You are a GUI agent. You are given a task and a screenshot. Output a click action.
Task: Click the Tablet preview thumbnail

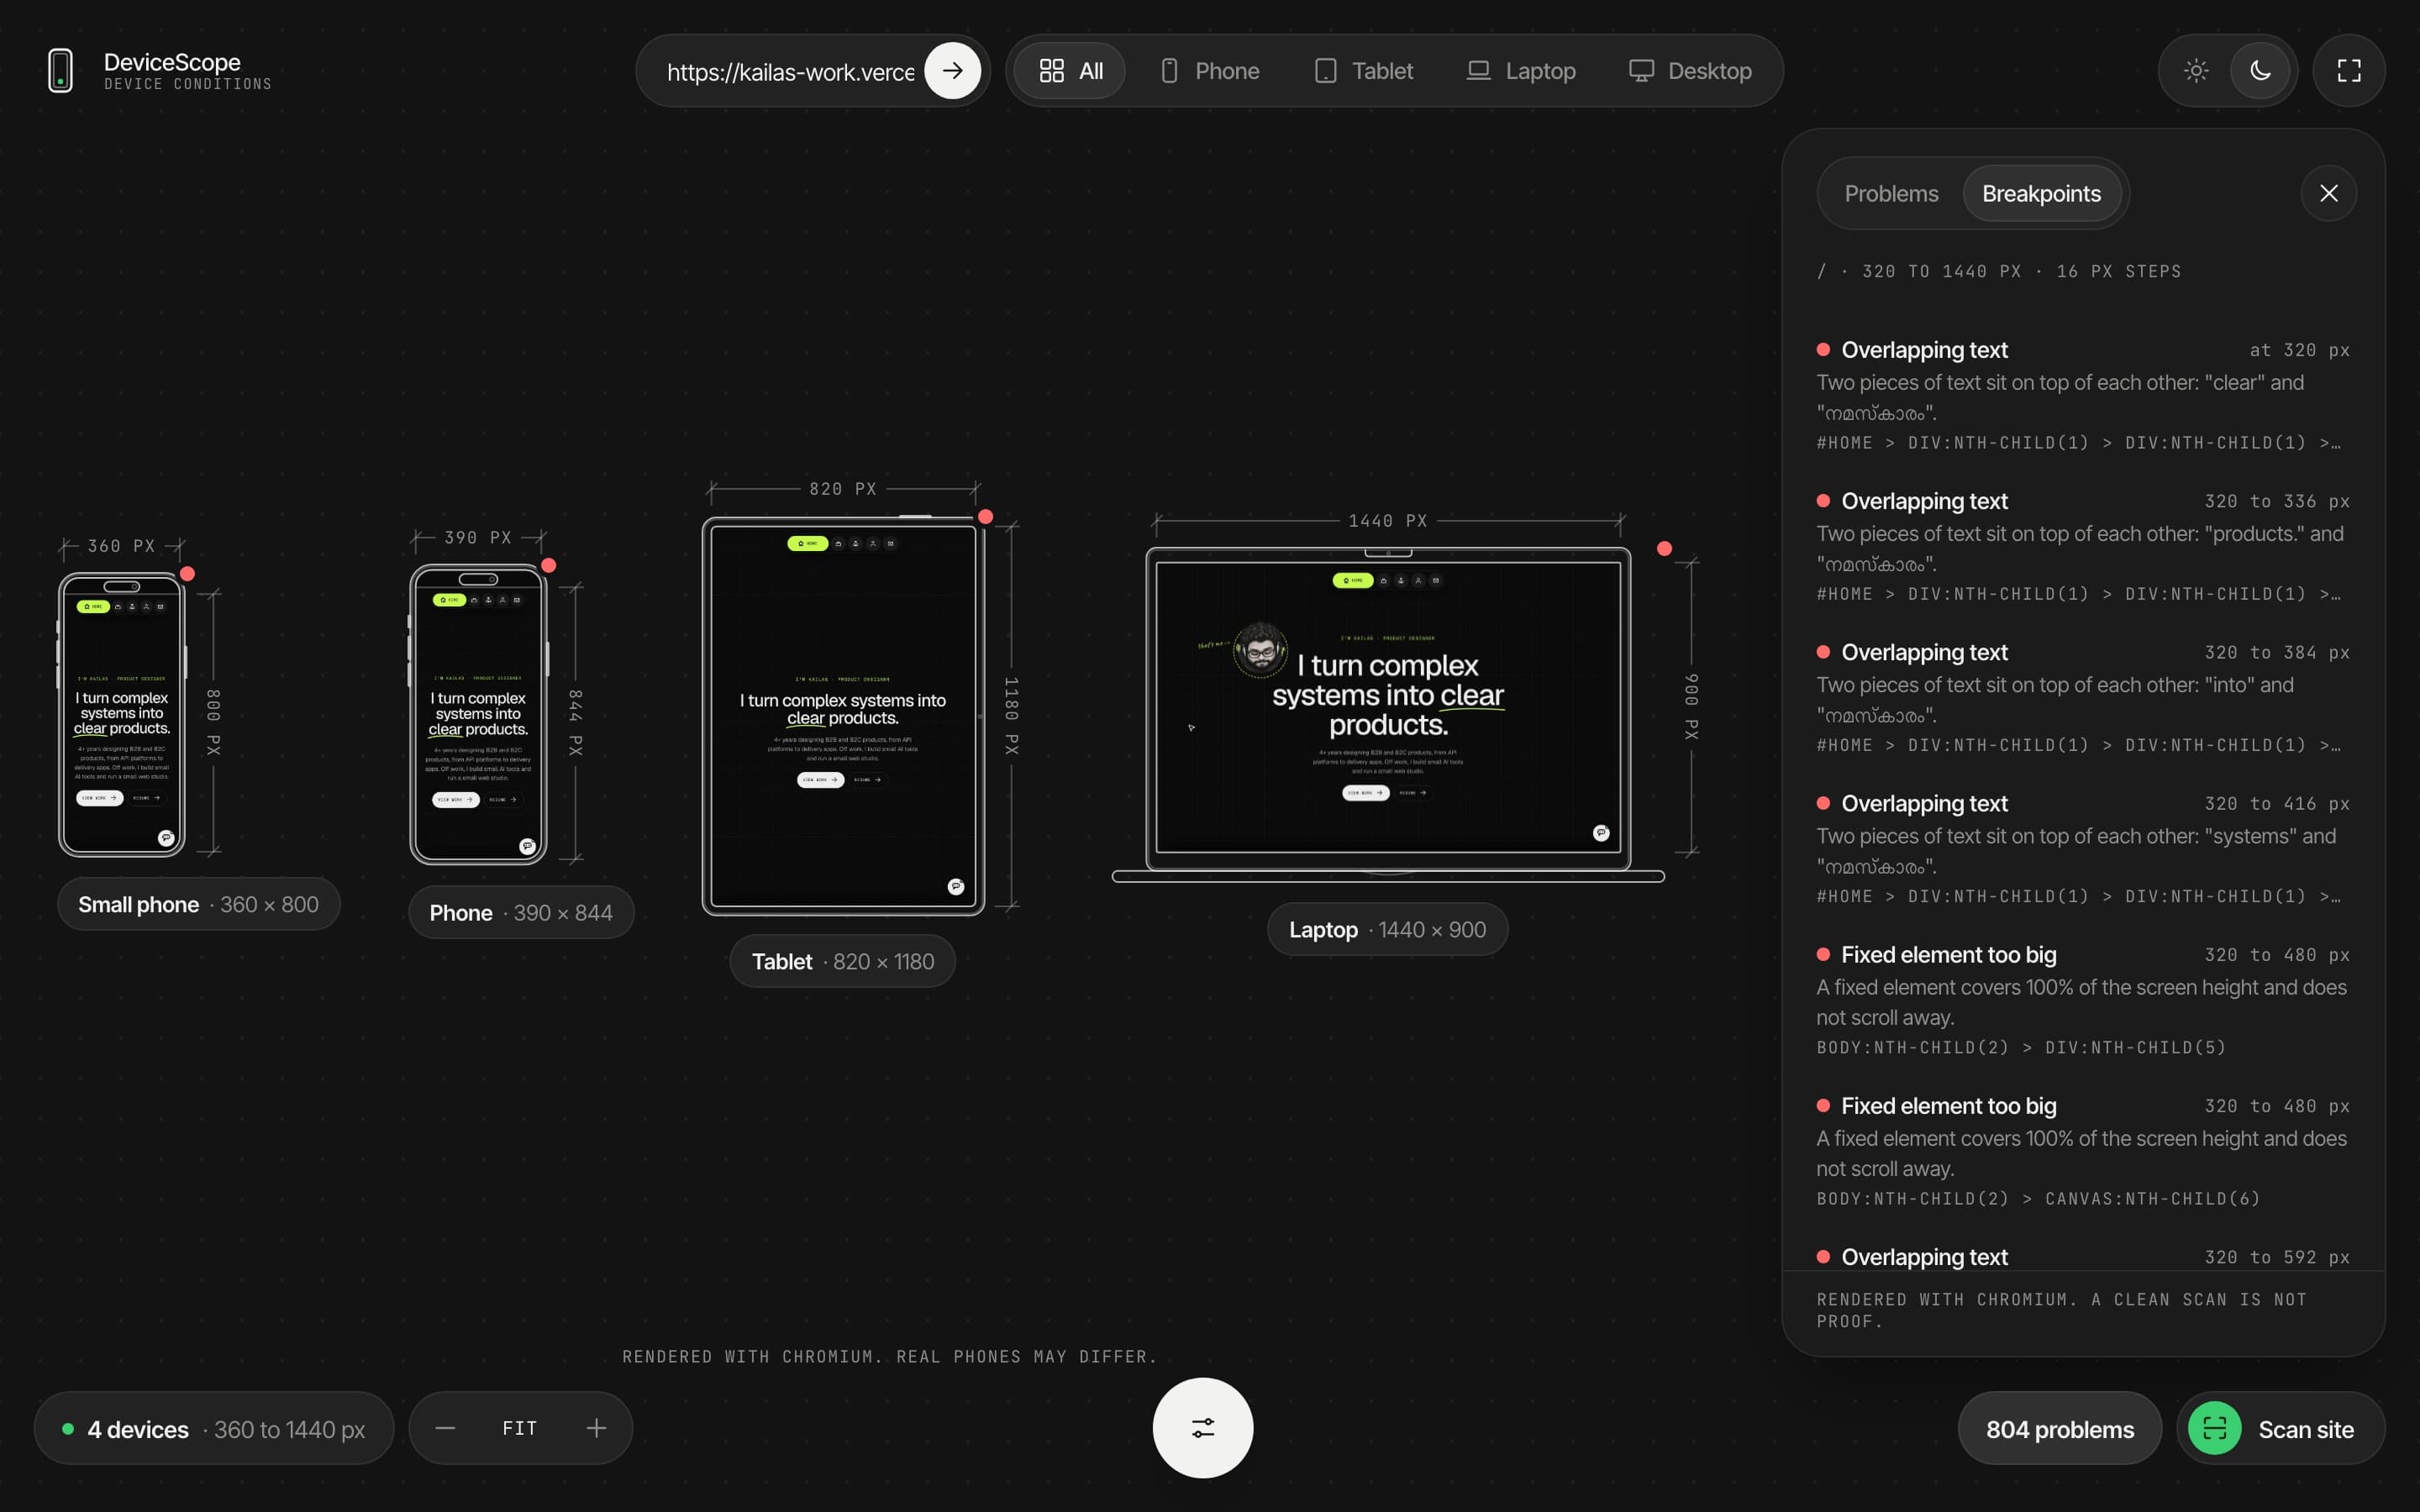point(843,716)
